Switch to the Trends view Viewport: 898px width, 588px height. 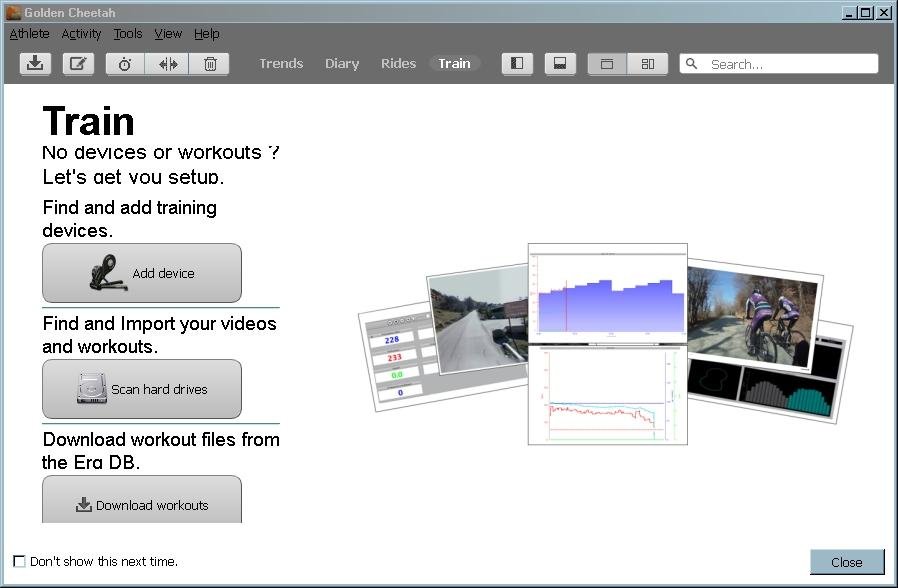click(x=281, y=64)
